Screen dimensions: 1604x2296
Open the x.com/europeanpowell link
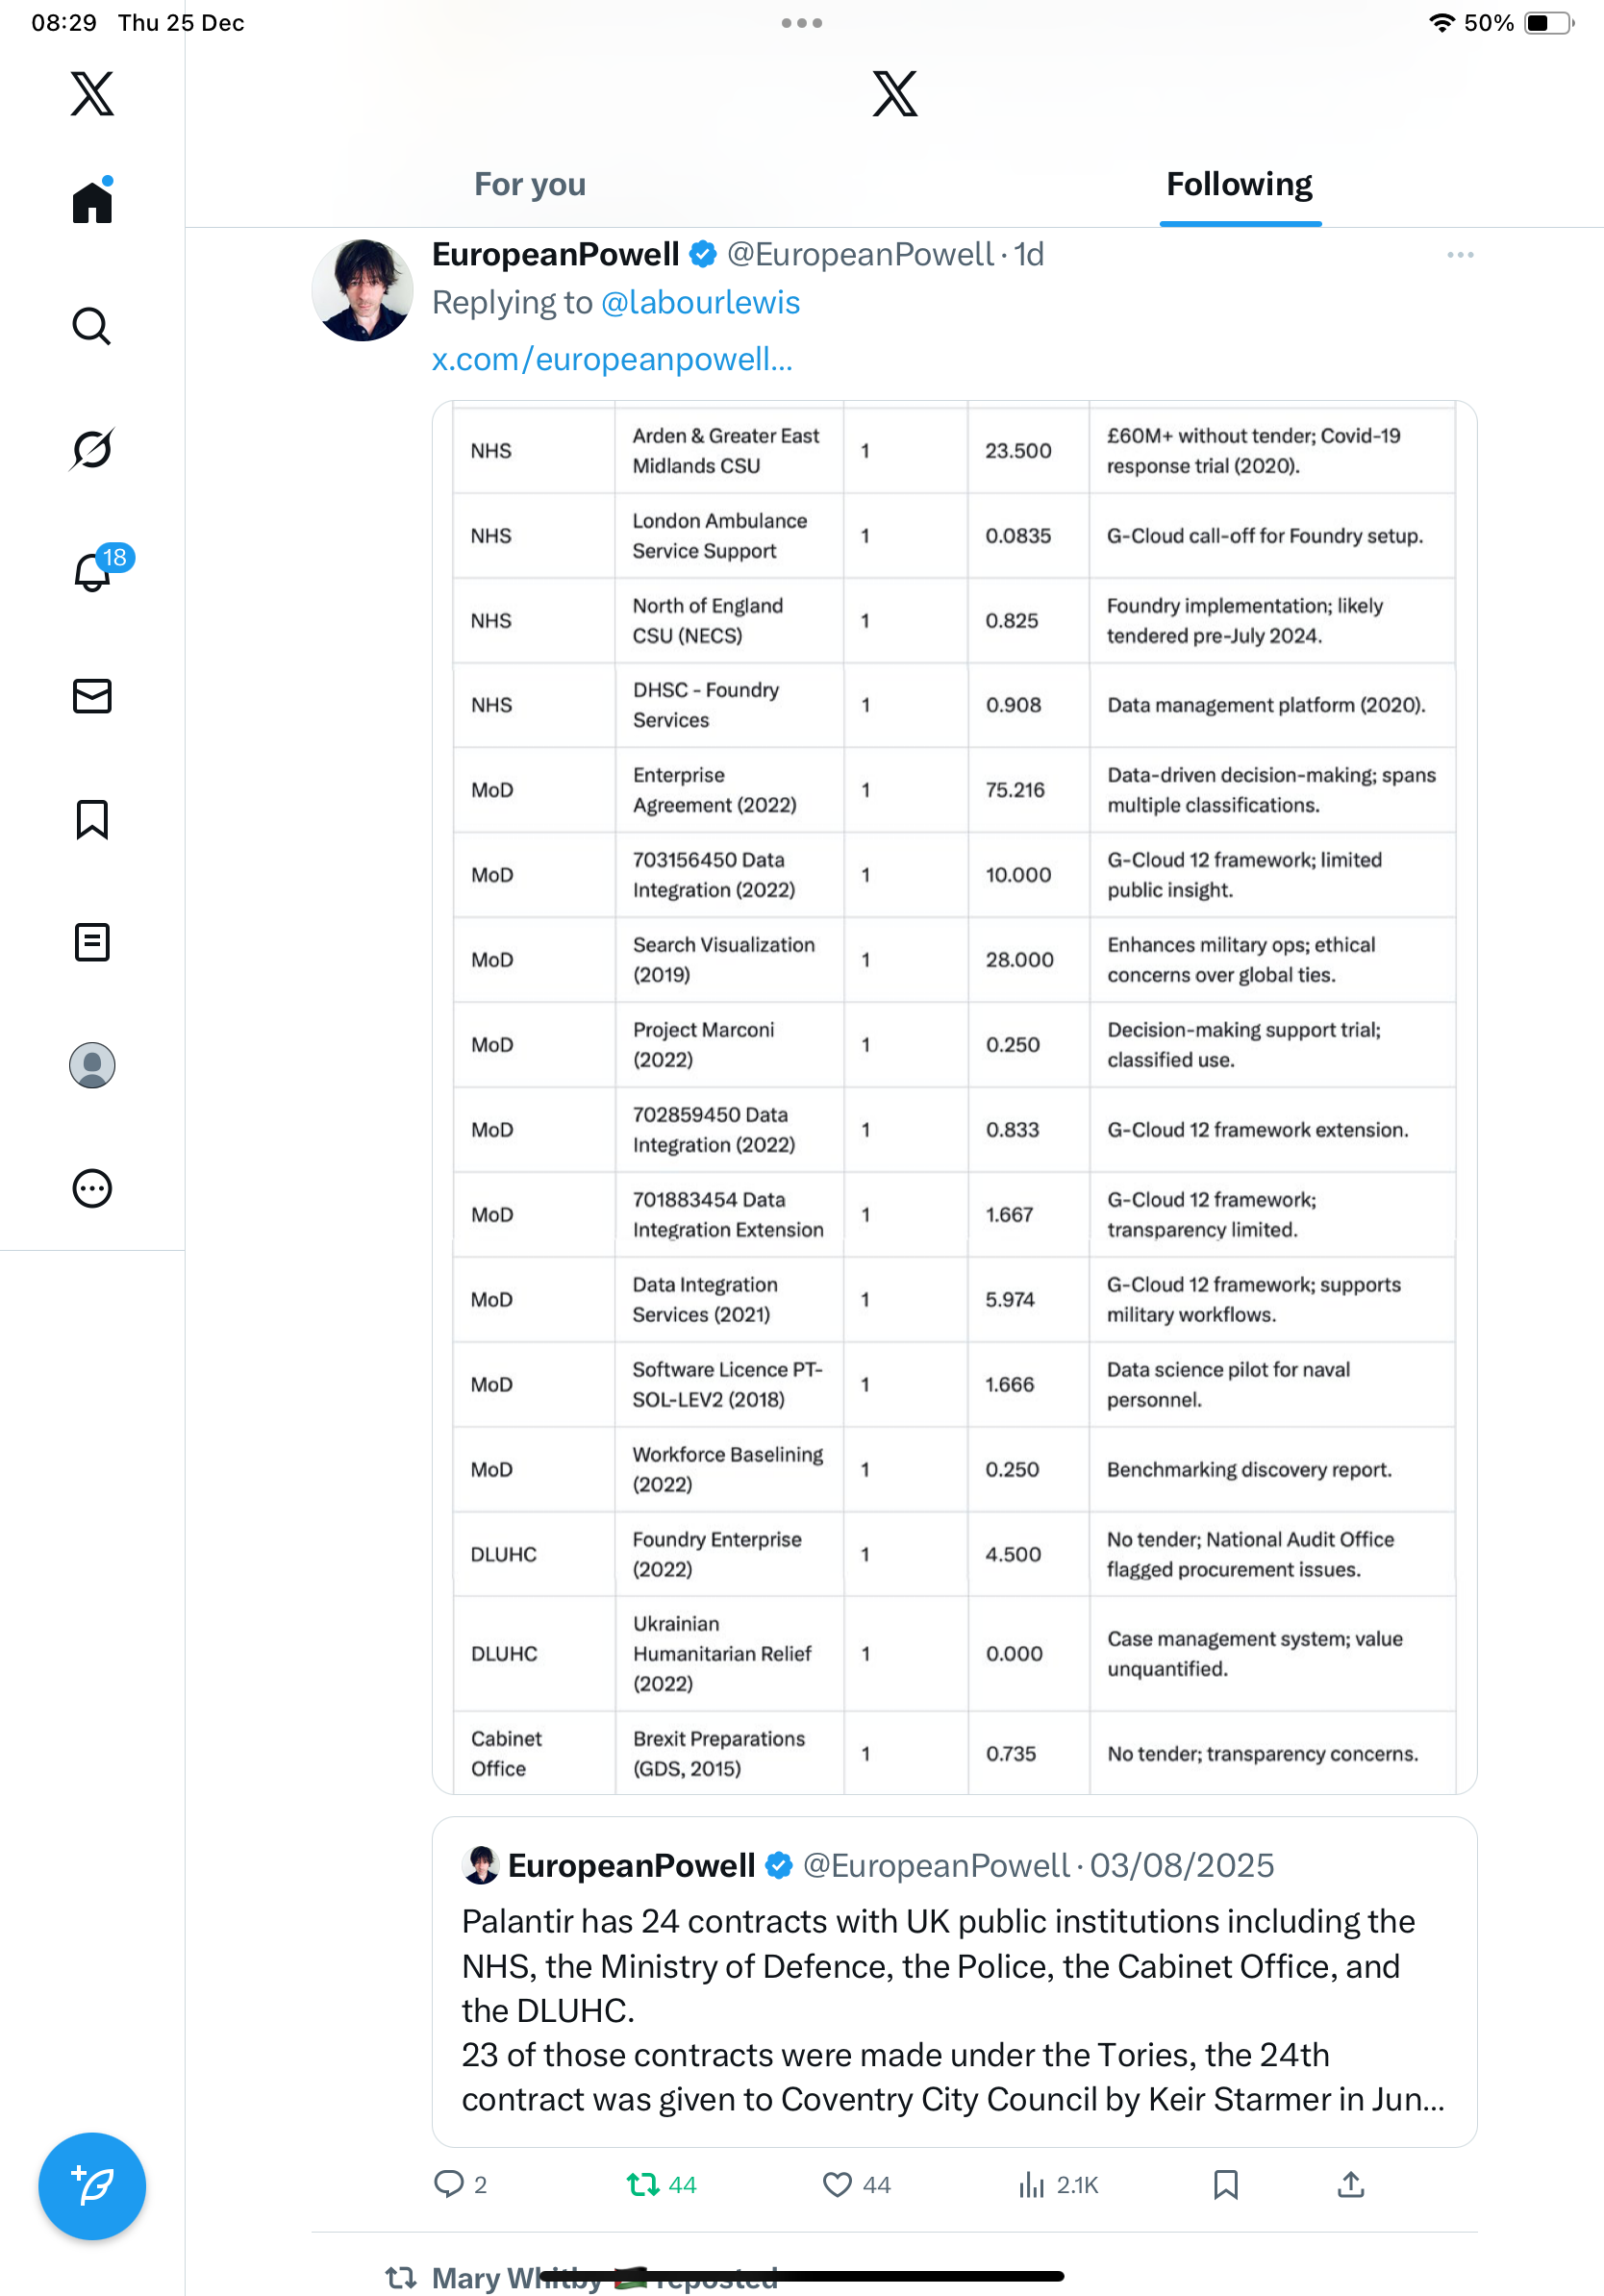point(612,359)
